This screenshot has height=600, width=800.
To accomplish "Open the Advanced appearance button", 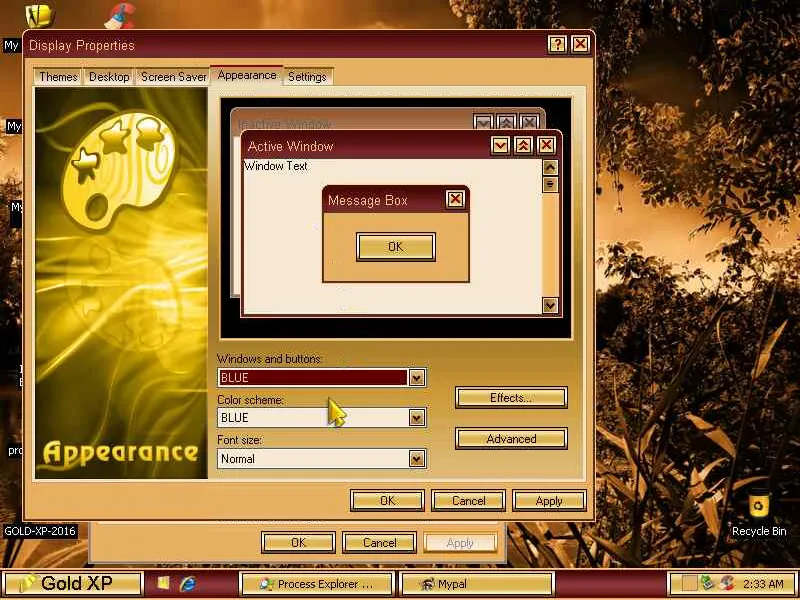I will coord(511,439).
